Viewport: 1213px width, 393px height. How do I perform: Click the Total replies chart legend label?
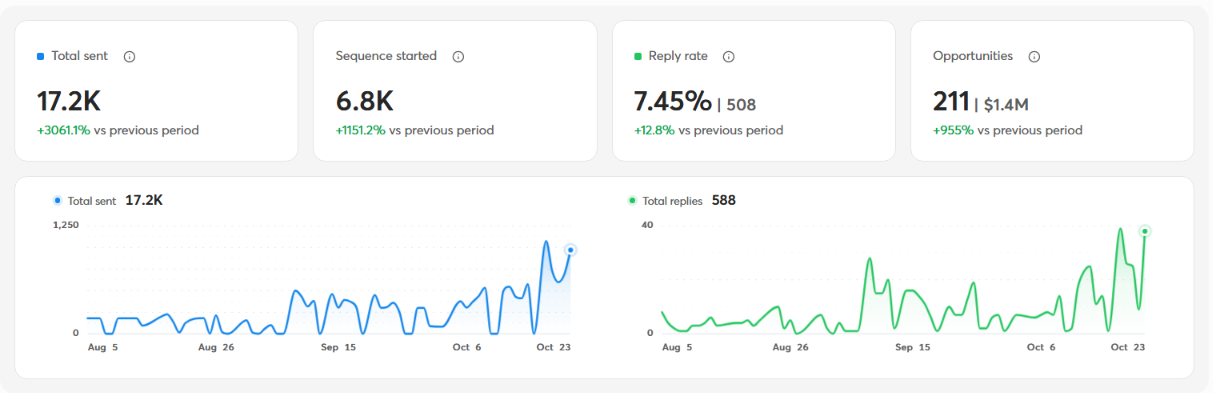click(672, 201)
